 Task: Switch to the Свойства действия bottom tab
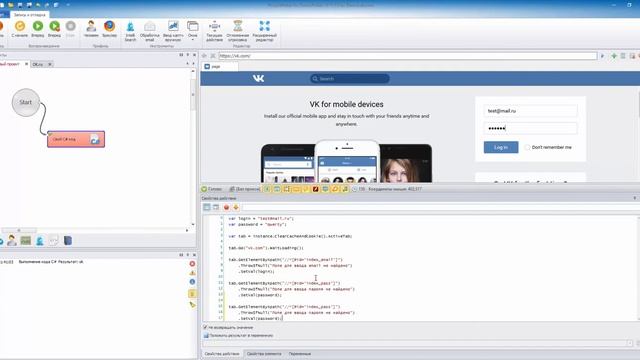pyautogui.click(x=222, y=354)
